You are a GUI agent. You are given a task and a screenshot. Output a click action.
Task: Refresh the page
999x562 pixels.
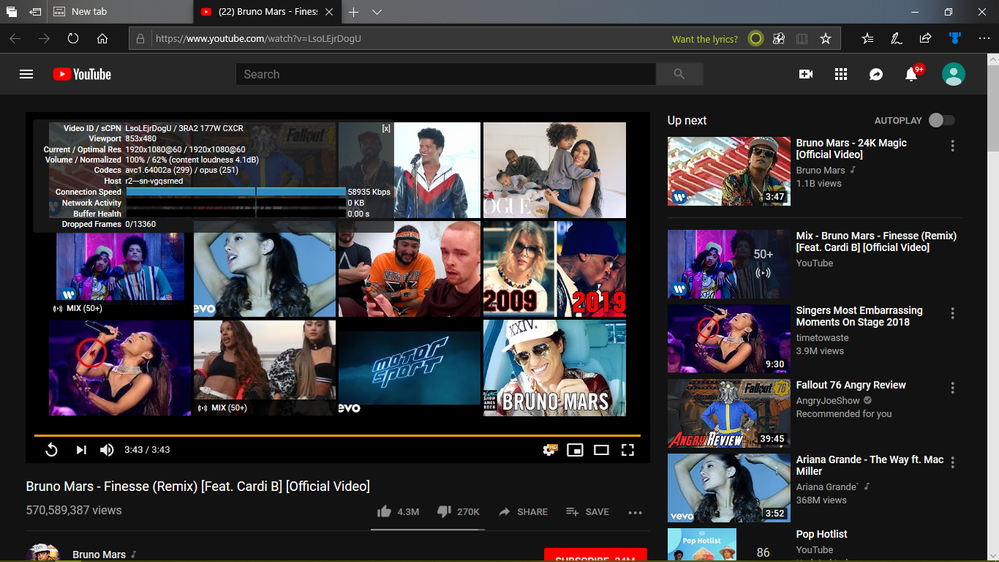click(73, 39)
